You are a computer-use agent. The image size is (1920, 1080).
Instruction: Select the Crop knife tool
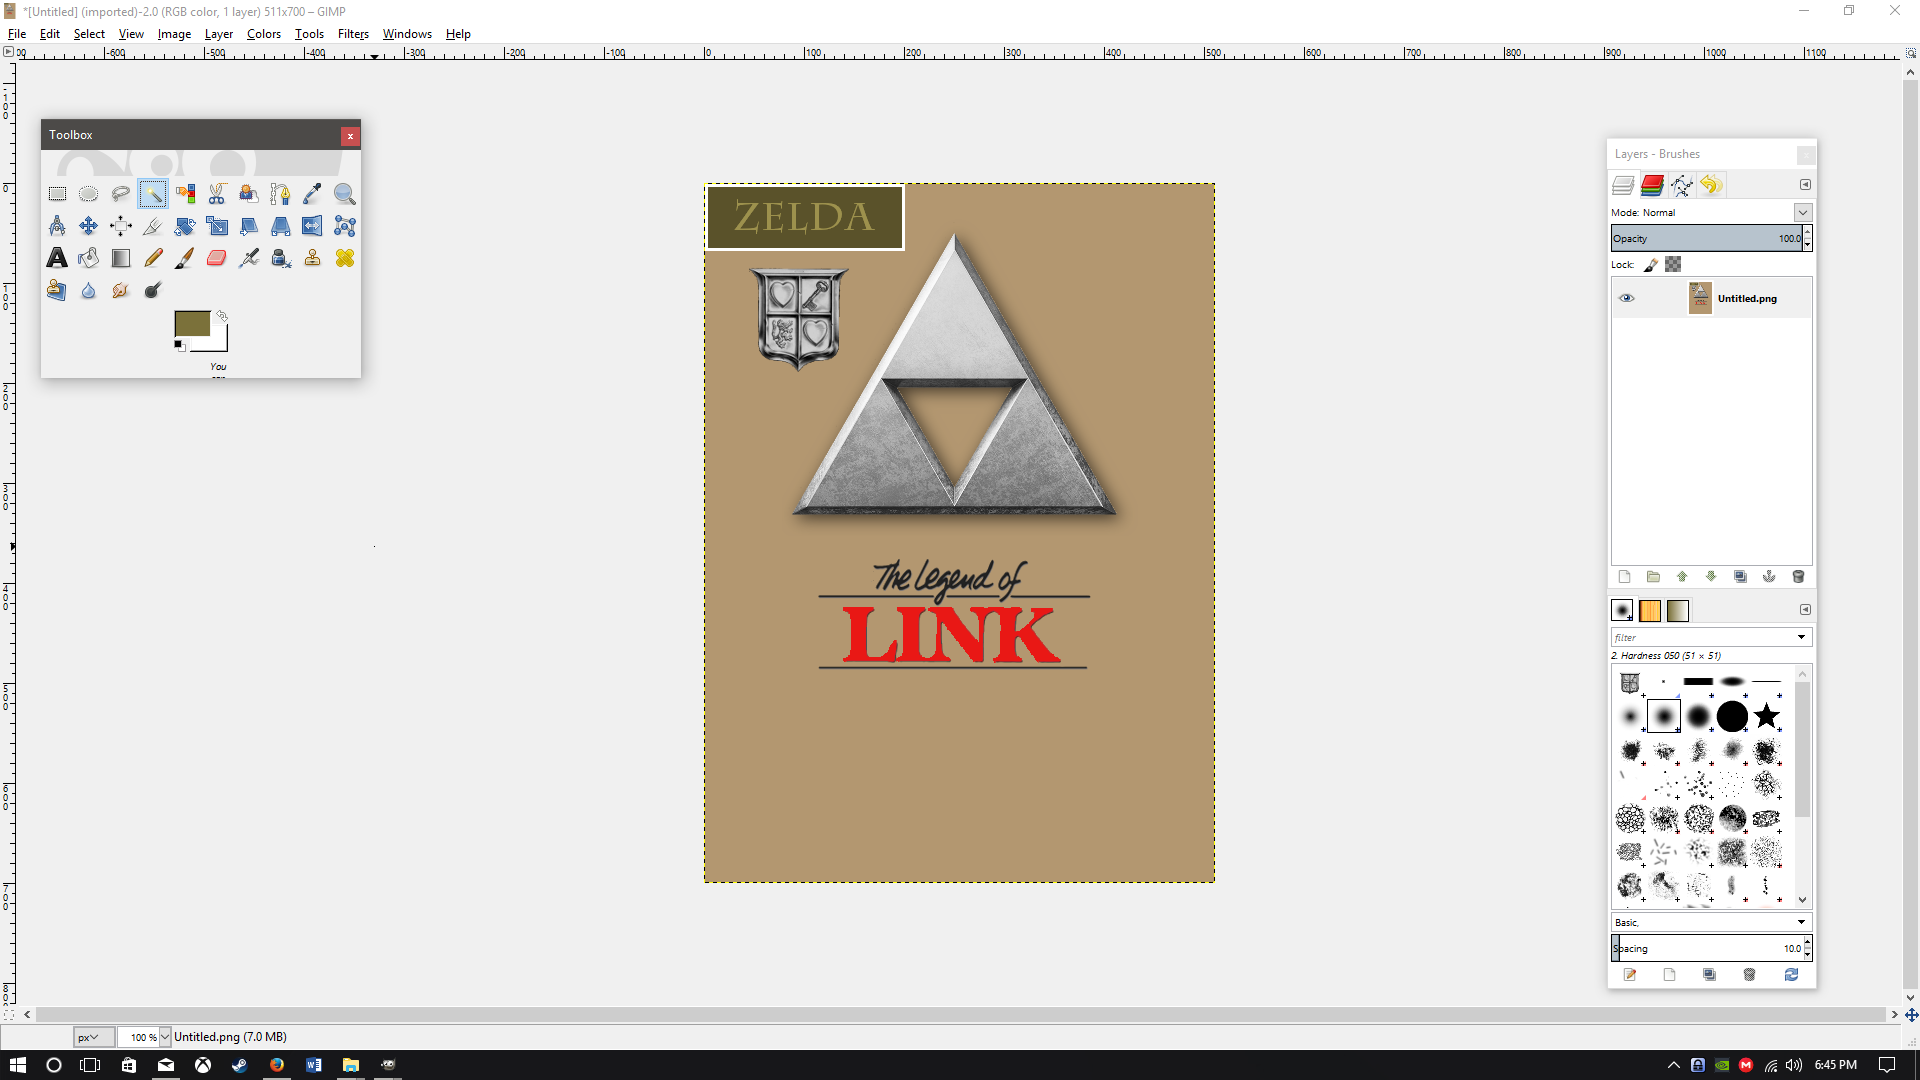pyautogui.click(x=153, y=226)
